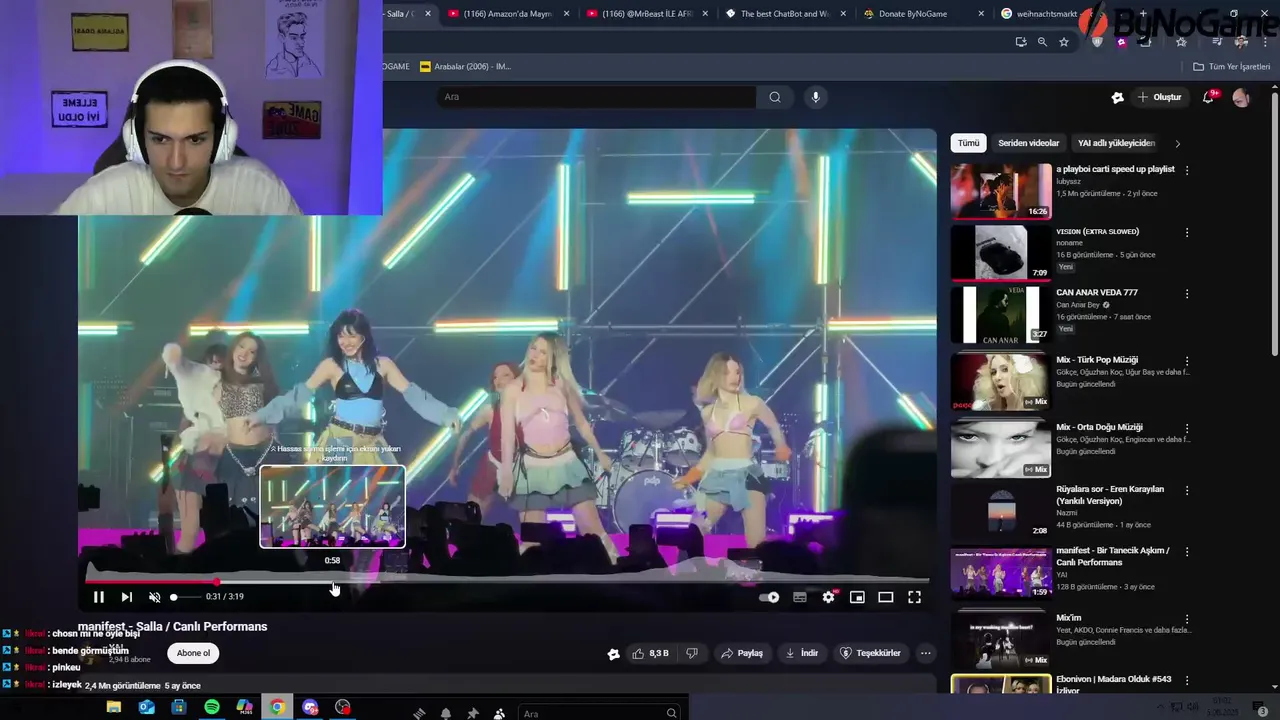Open Outlook from the taskbar
Screen dimensions: 1280x720
pyautogui.click(x=147, y=707)
